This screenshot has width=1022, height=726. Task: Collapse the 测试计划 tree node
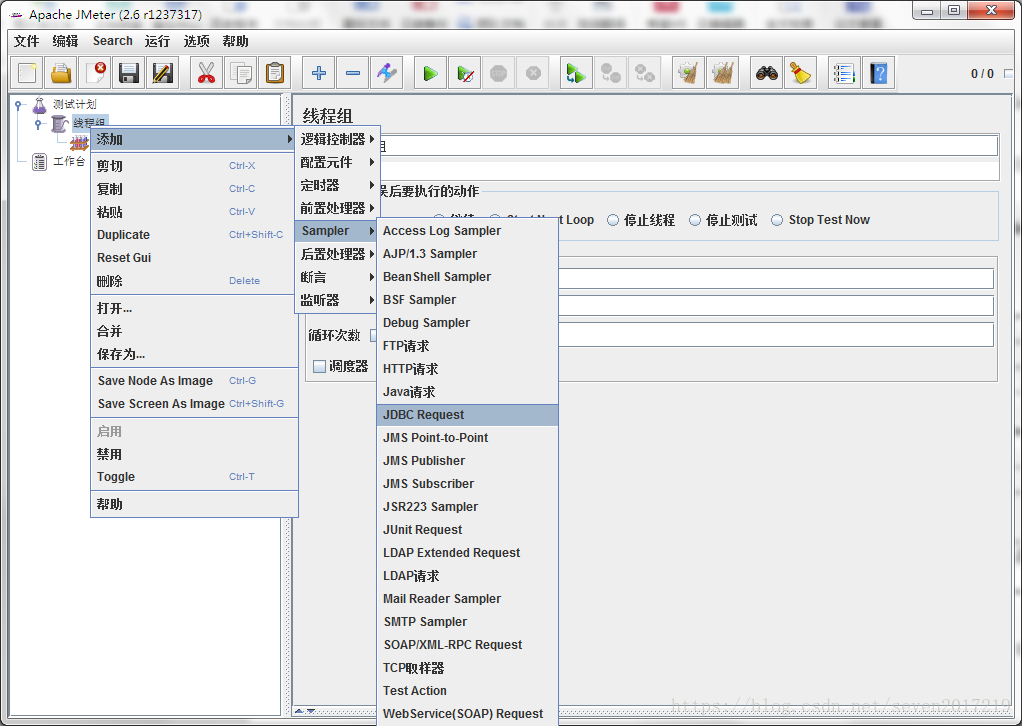(x=18, y=104)
